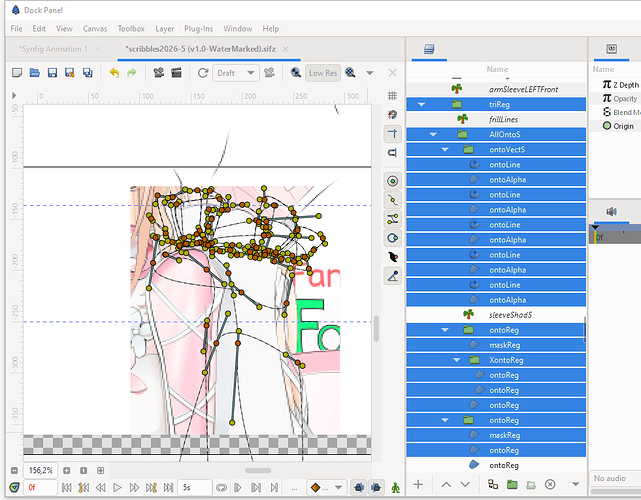Screen dimensions: 641x500
Task: Open the Canvas menu
Action: (x=95, y=29)
